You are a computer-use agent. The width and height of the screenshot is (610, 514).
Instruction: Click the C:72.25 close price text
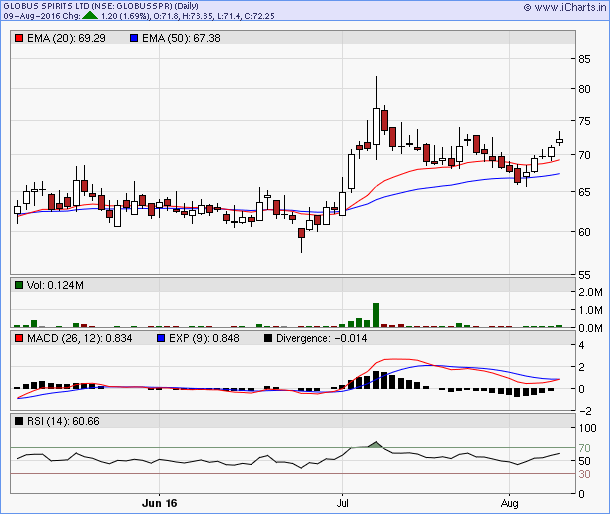pos(259,16)
